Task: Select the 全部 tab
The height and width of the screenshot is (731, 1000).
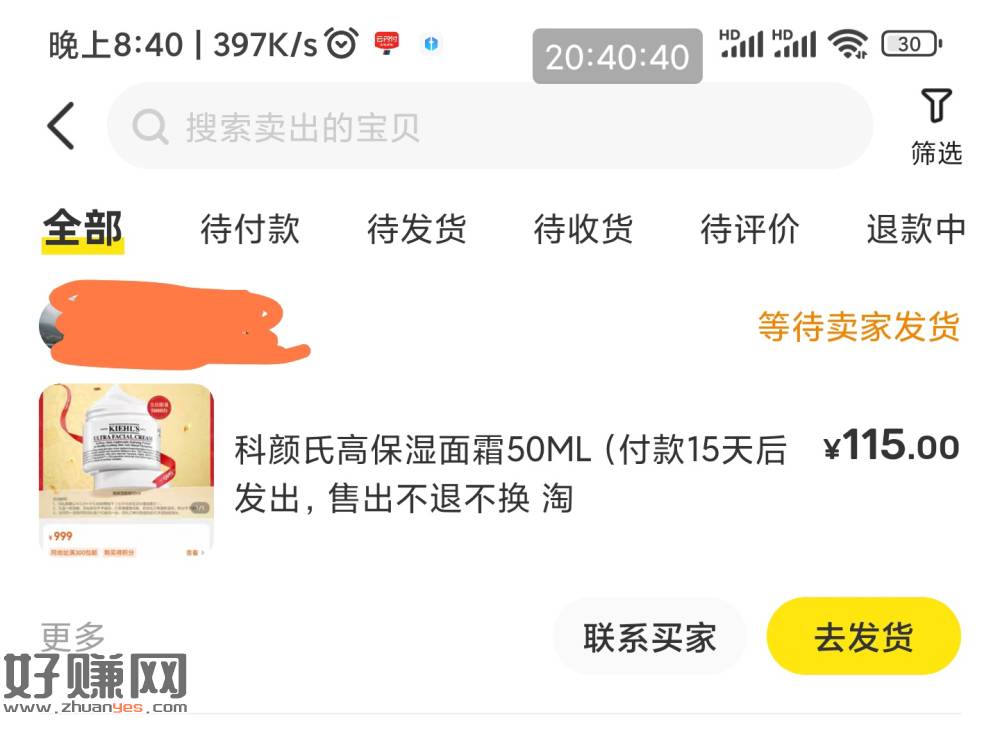Action: pyautogui.click(x=82, y=229)
